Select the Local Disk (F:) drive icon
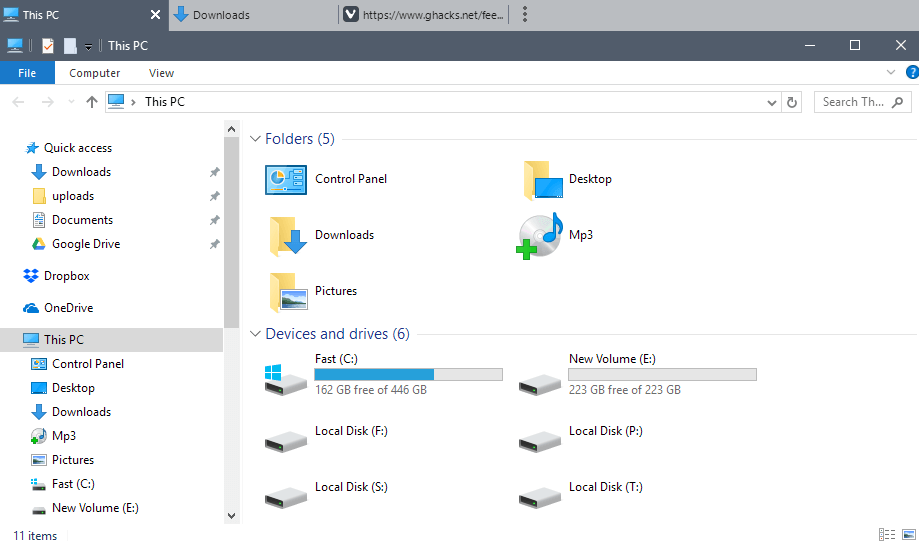Viewport: 919px width, 544px height. click(285, 441)
